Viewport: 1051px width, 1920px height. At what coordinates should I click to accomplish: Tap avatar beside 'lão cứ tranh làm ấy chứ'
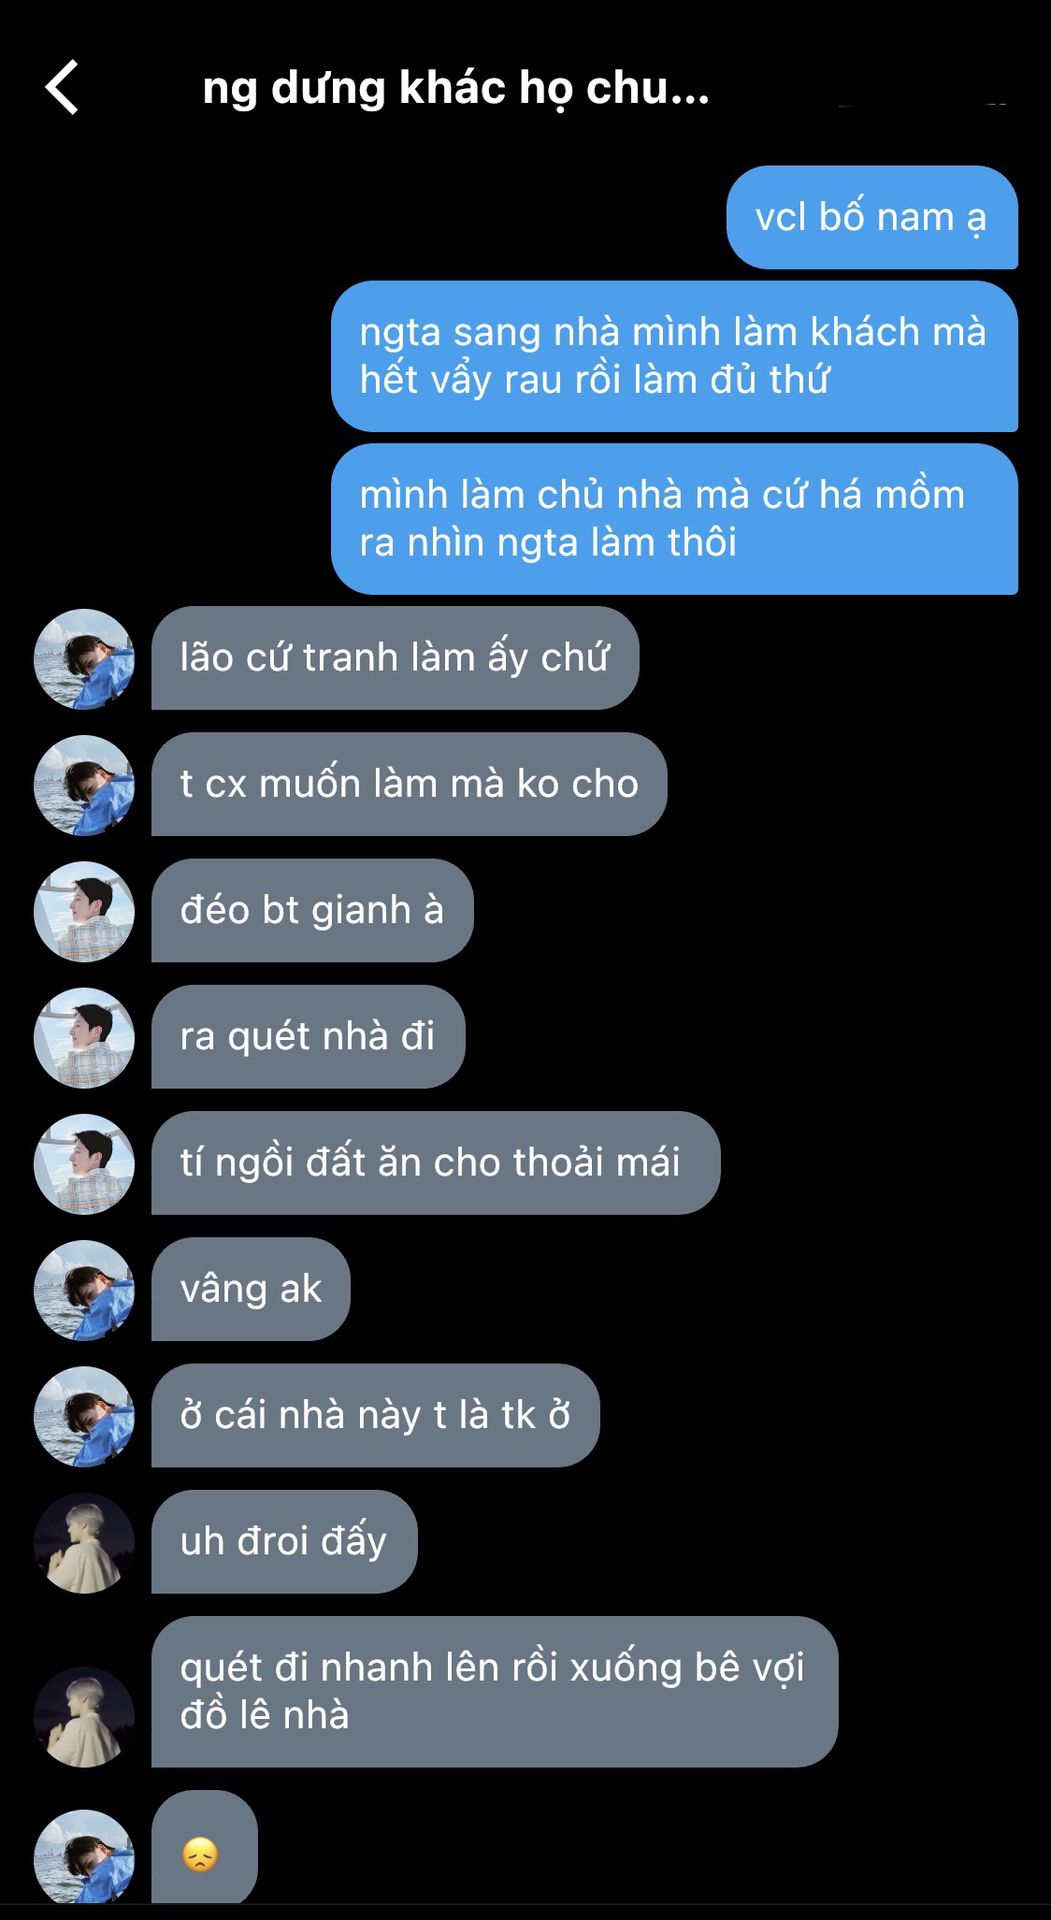(84, 659)
